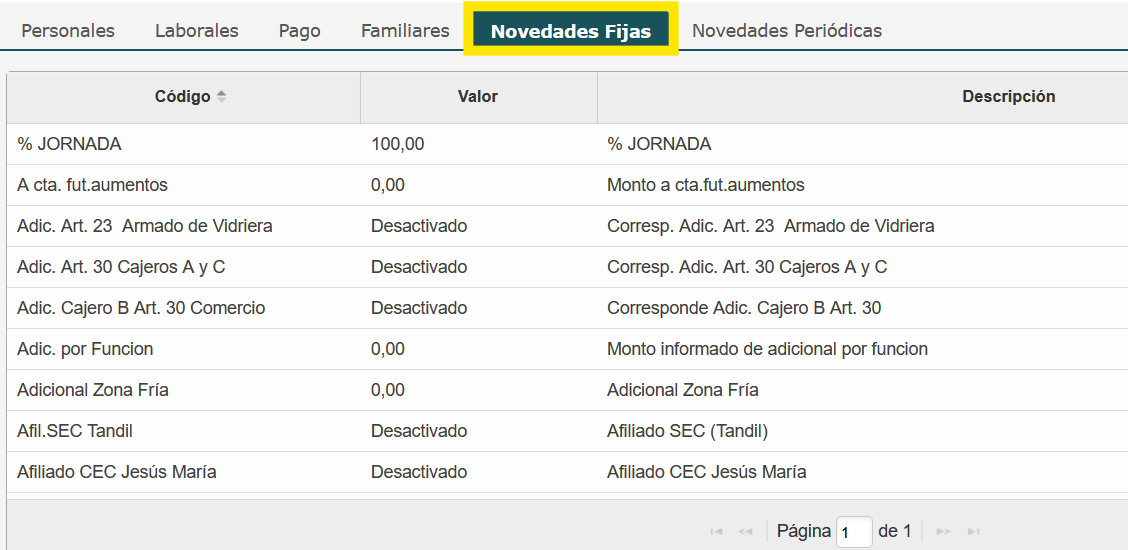Viewport: 1128px width, 550px height.
Task: Switch to Novedades Periódicas tab
Action: pyautogui.click(x=786, y=31)
